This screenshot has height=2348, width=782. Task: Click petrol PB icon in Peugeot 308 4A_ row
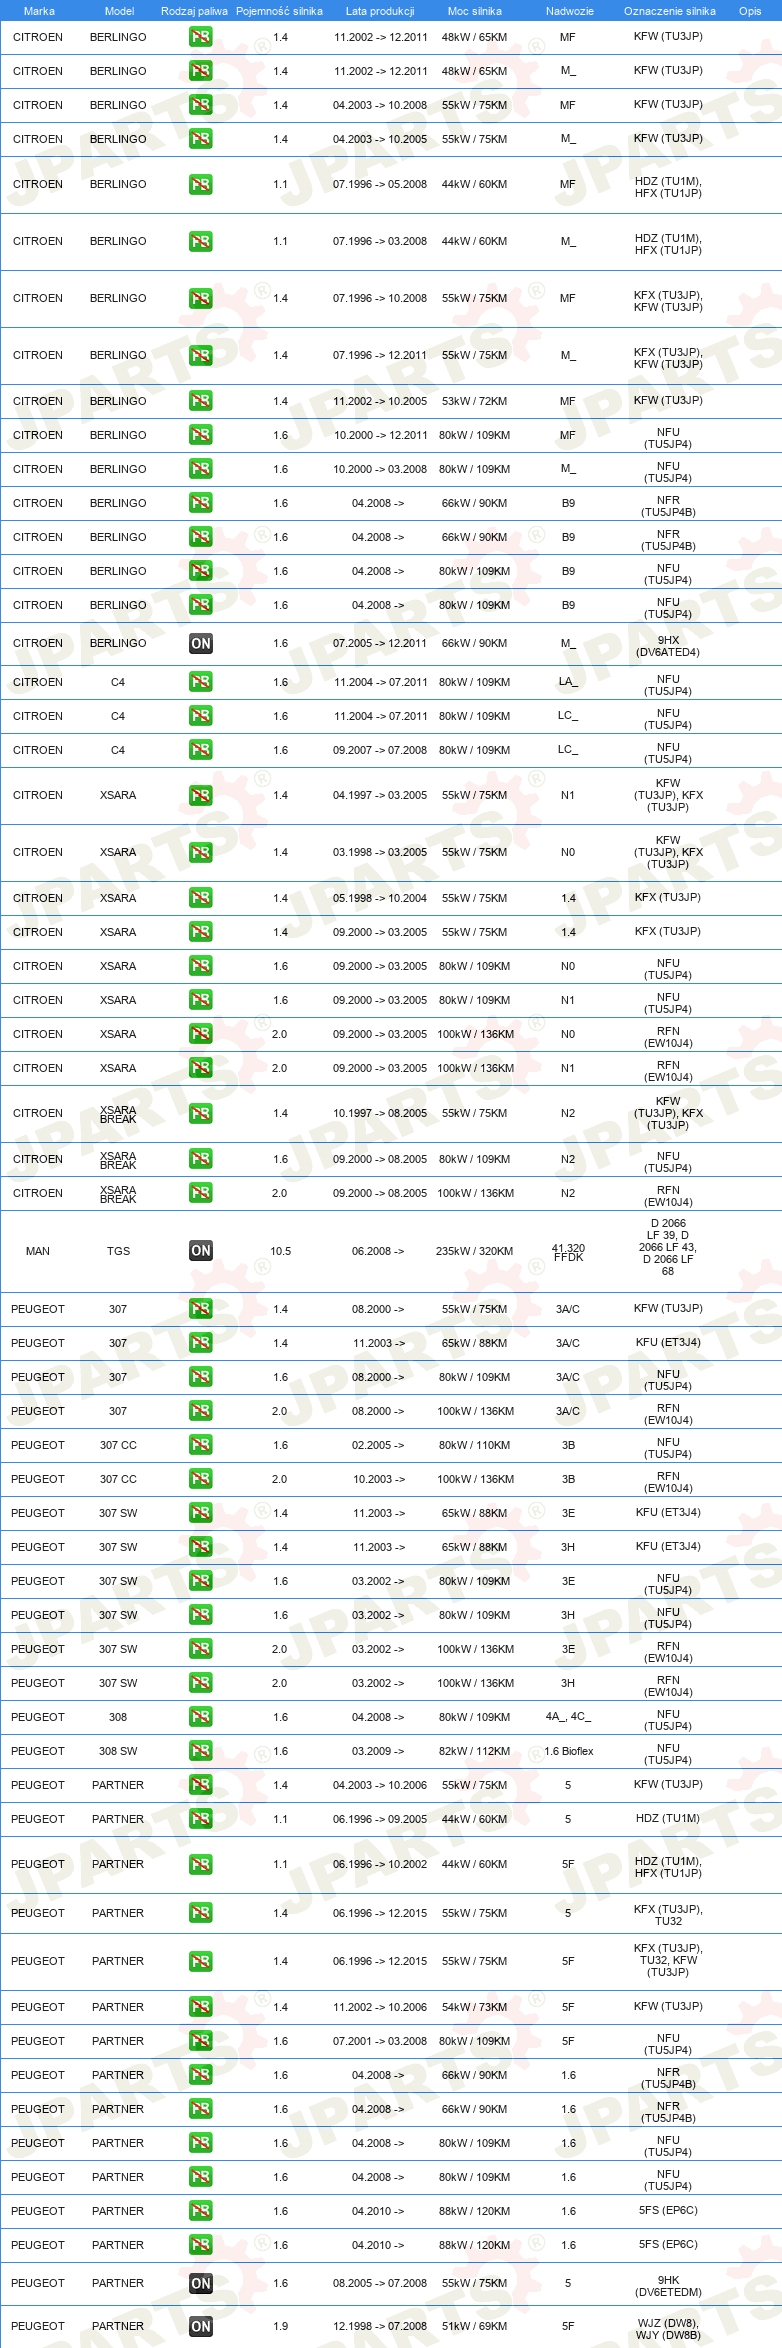tap(201, 1717)
